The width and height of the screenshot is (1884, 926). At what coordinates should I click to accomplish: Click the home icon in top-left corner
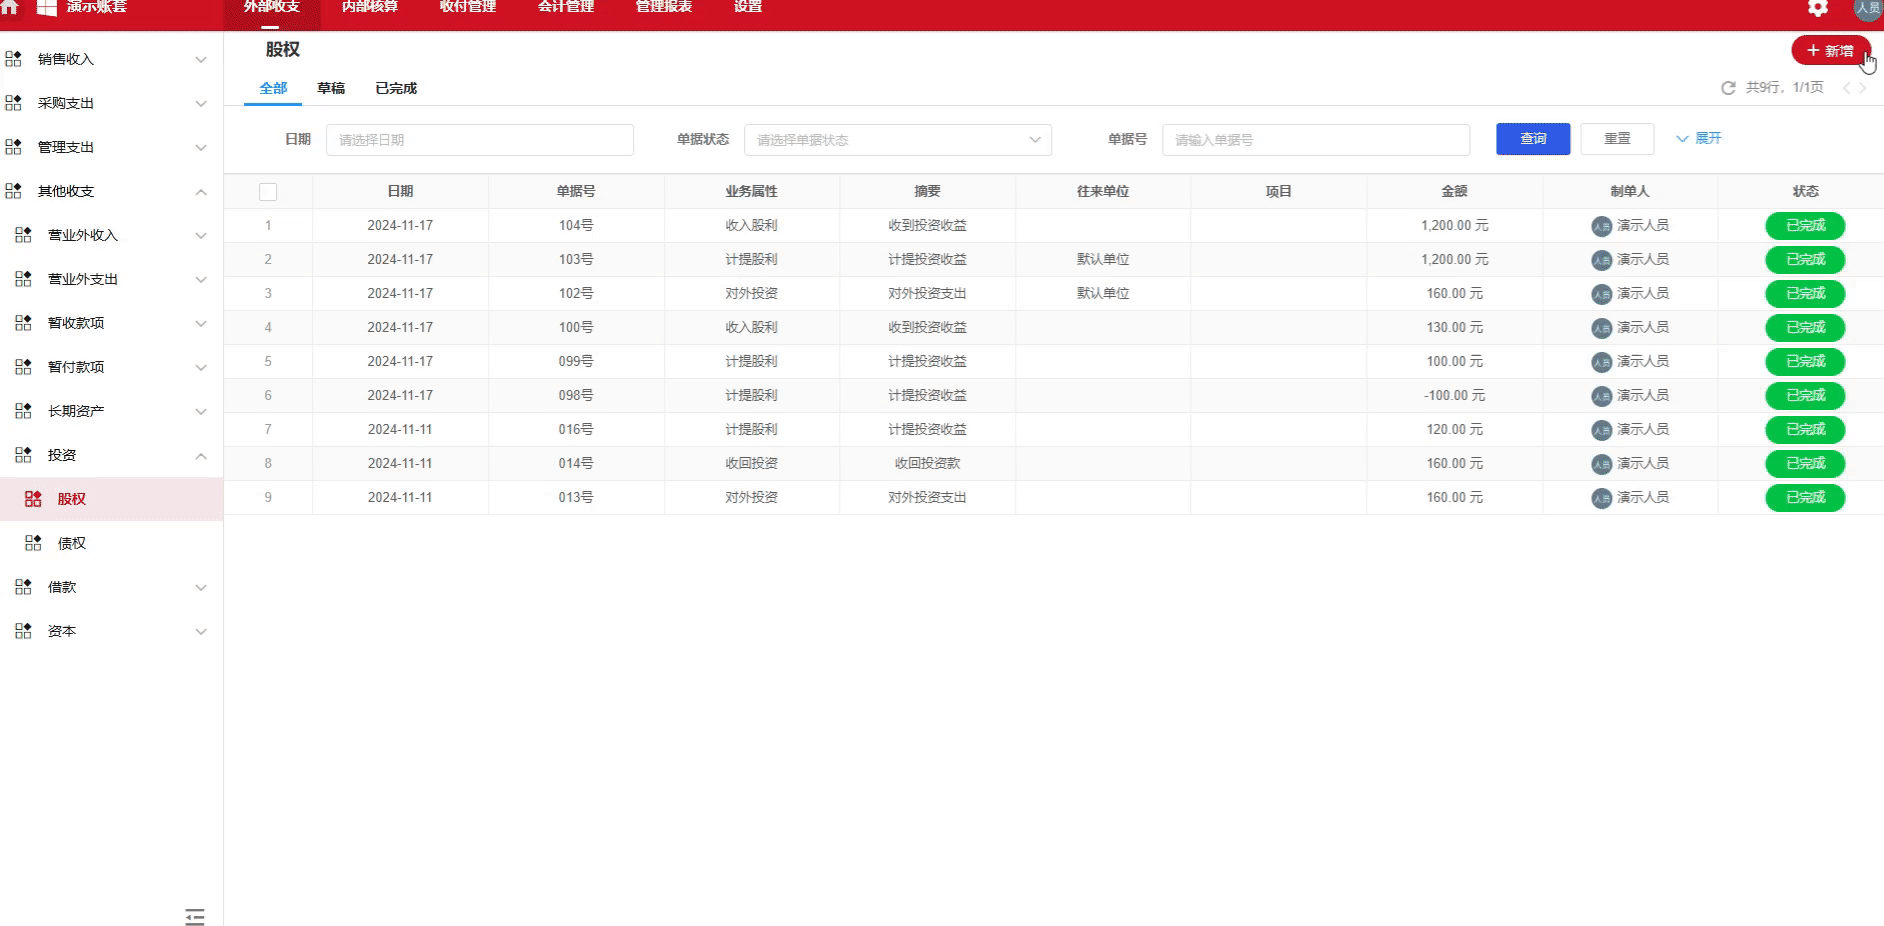click(11, 8)
